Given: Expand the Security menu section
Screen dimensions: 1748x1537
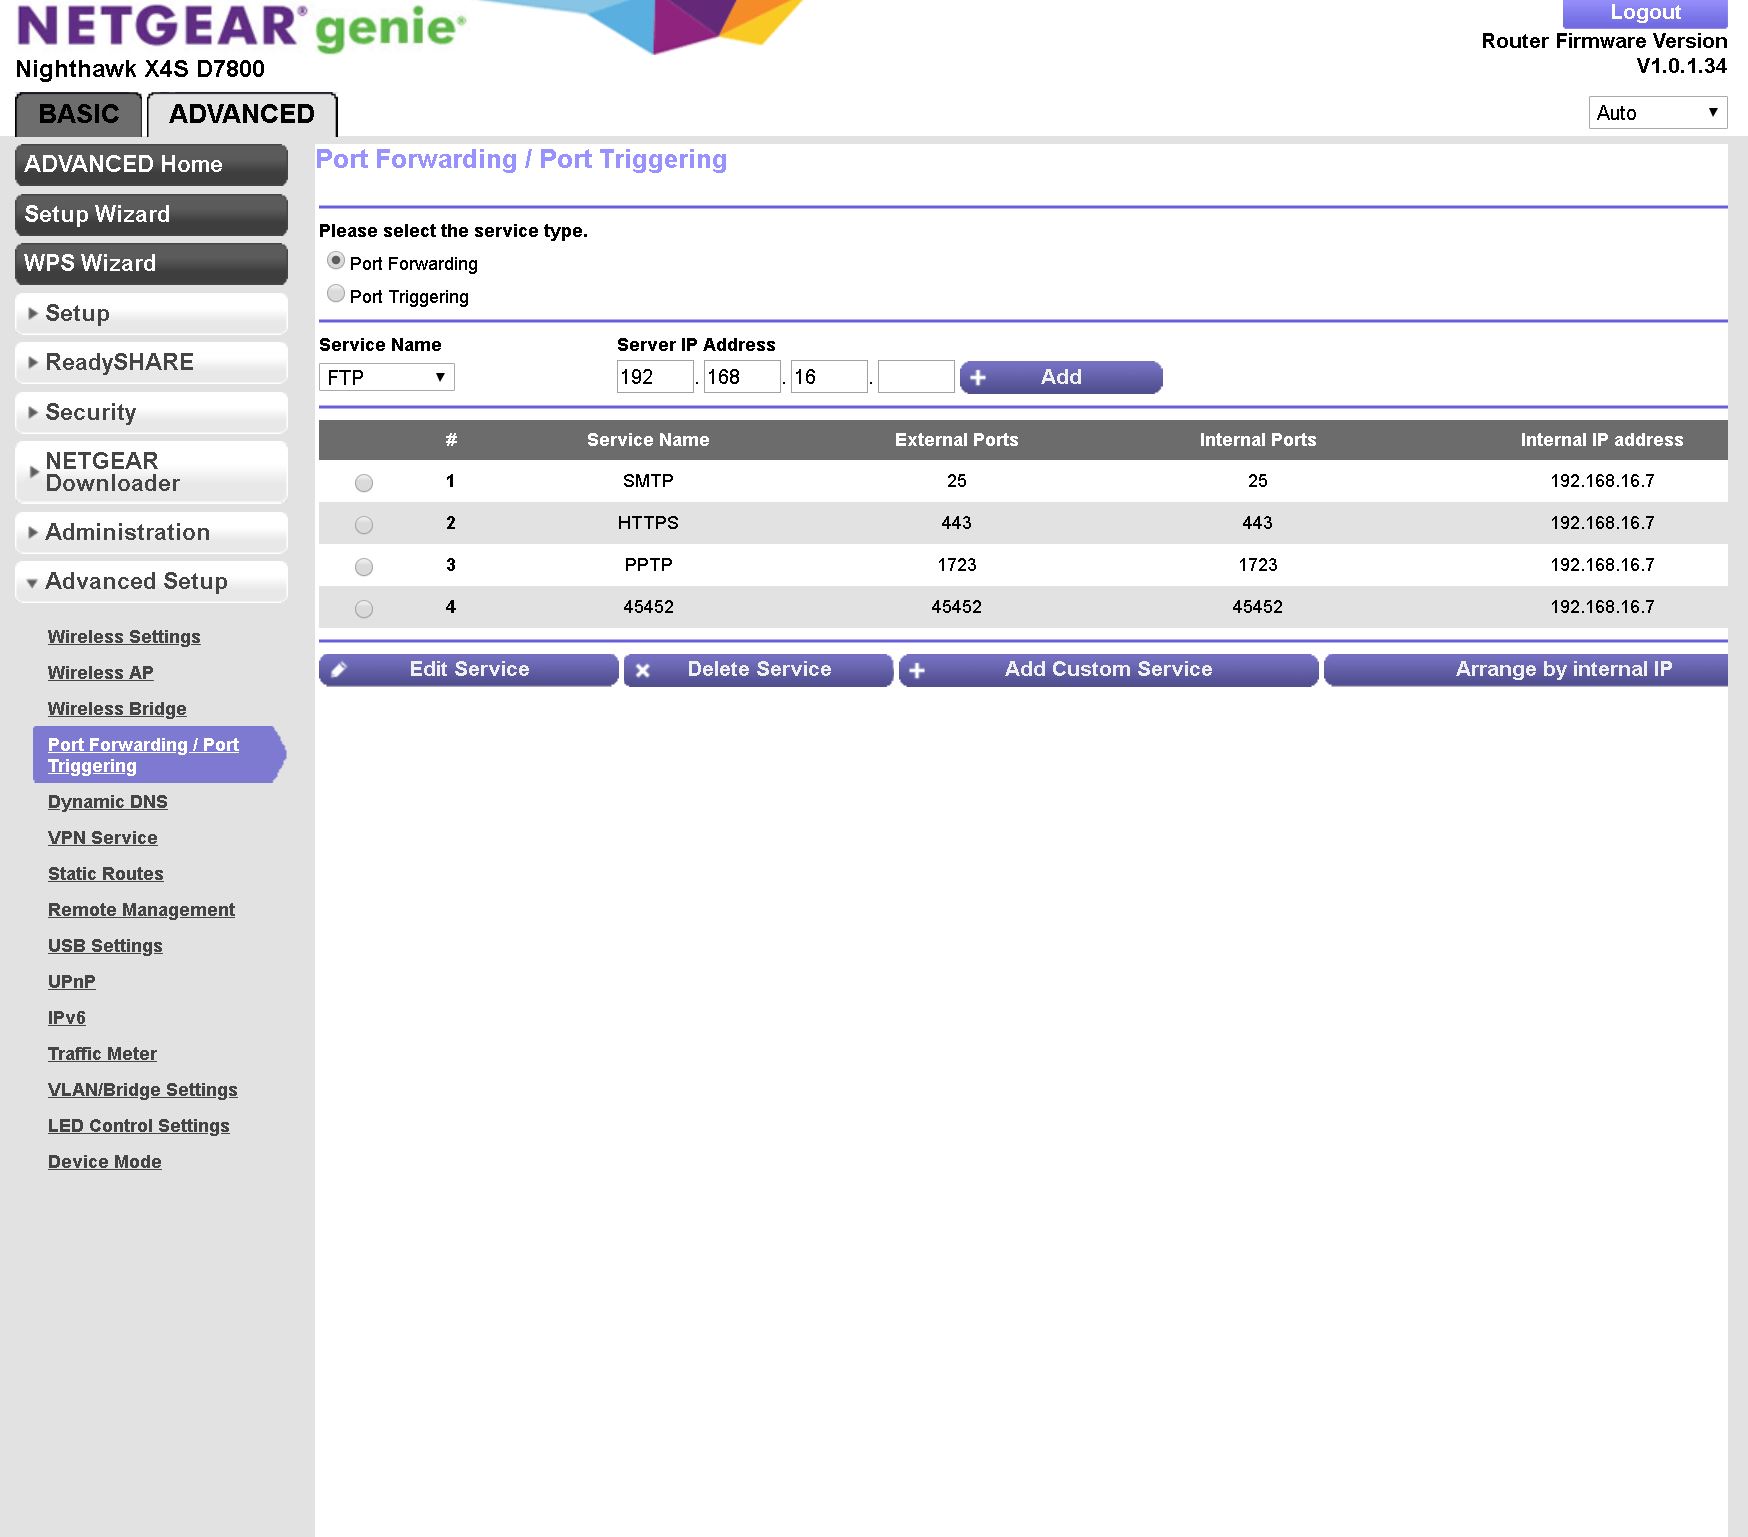Looking at the screenshot, I should [151, 412].
